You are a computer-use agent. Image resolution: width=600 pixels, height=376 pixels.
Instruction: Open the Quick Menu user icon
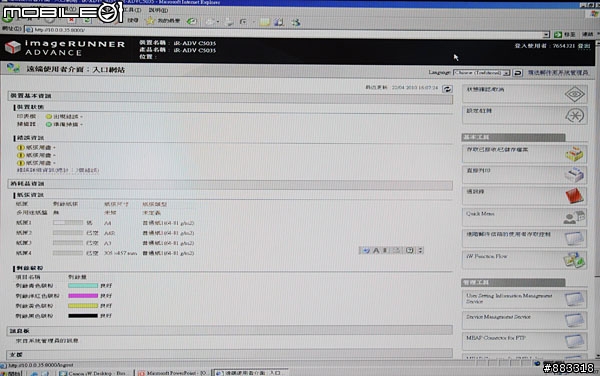pos(574,217)
